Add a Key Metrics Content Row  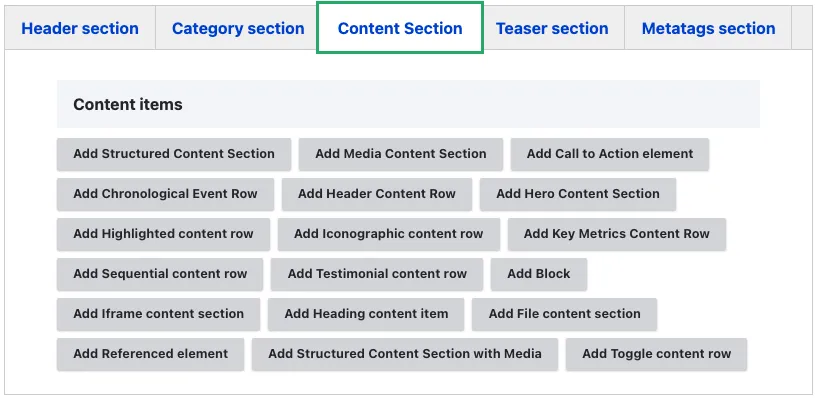pos(616,234)
